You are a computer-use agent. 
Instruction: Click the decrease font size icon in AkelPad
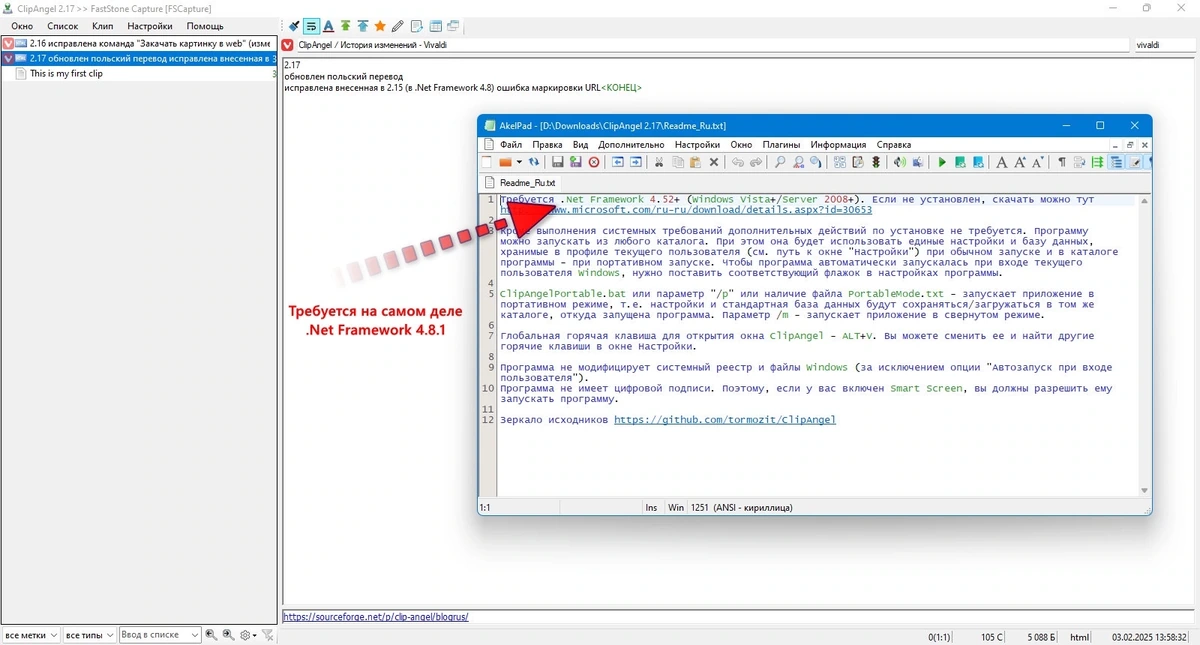click(x=1038, y=162)
